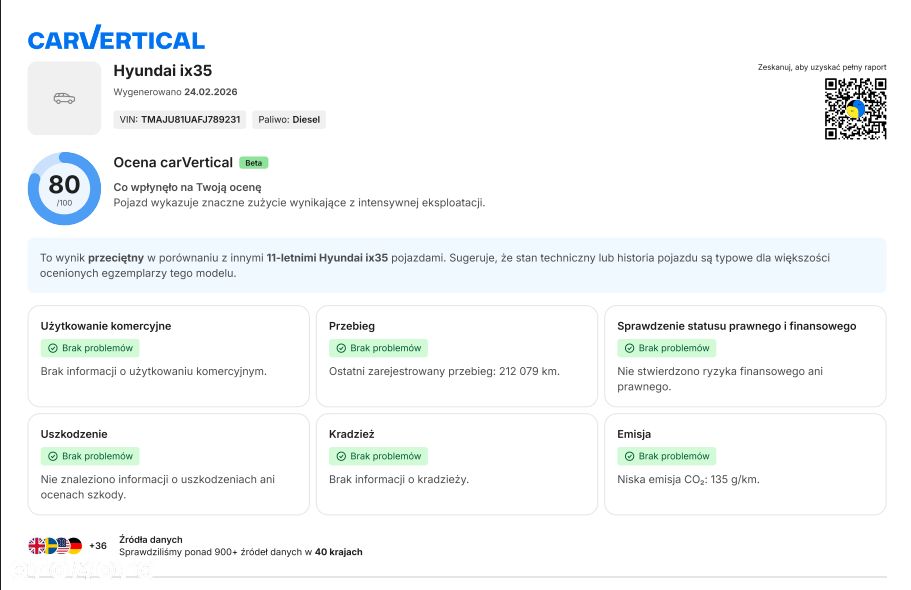The image size is (911, 590).
Task: Click the Hyundai ix35 title
Action: click(163, 71)
